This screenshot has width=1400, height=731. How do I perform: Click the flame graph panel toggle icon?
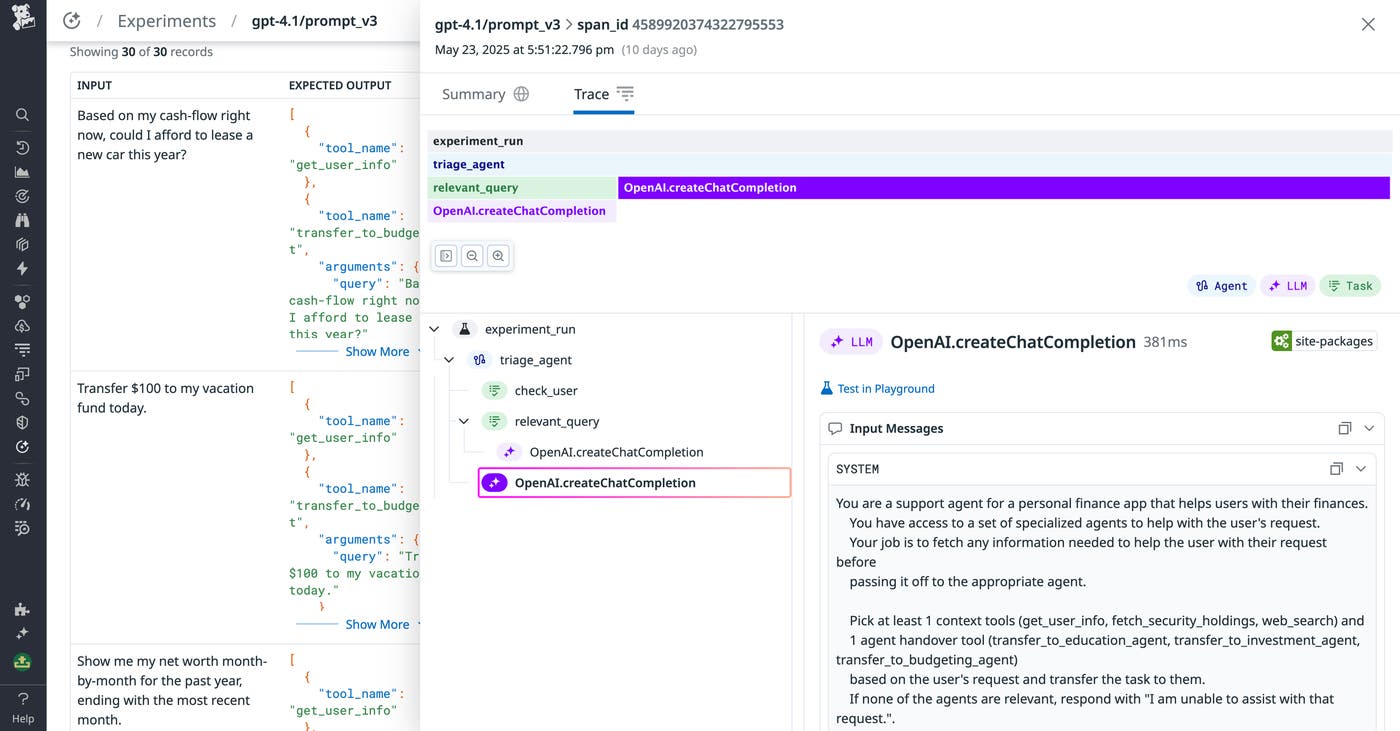pos(446,256)
